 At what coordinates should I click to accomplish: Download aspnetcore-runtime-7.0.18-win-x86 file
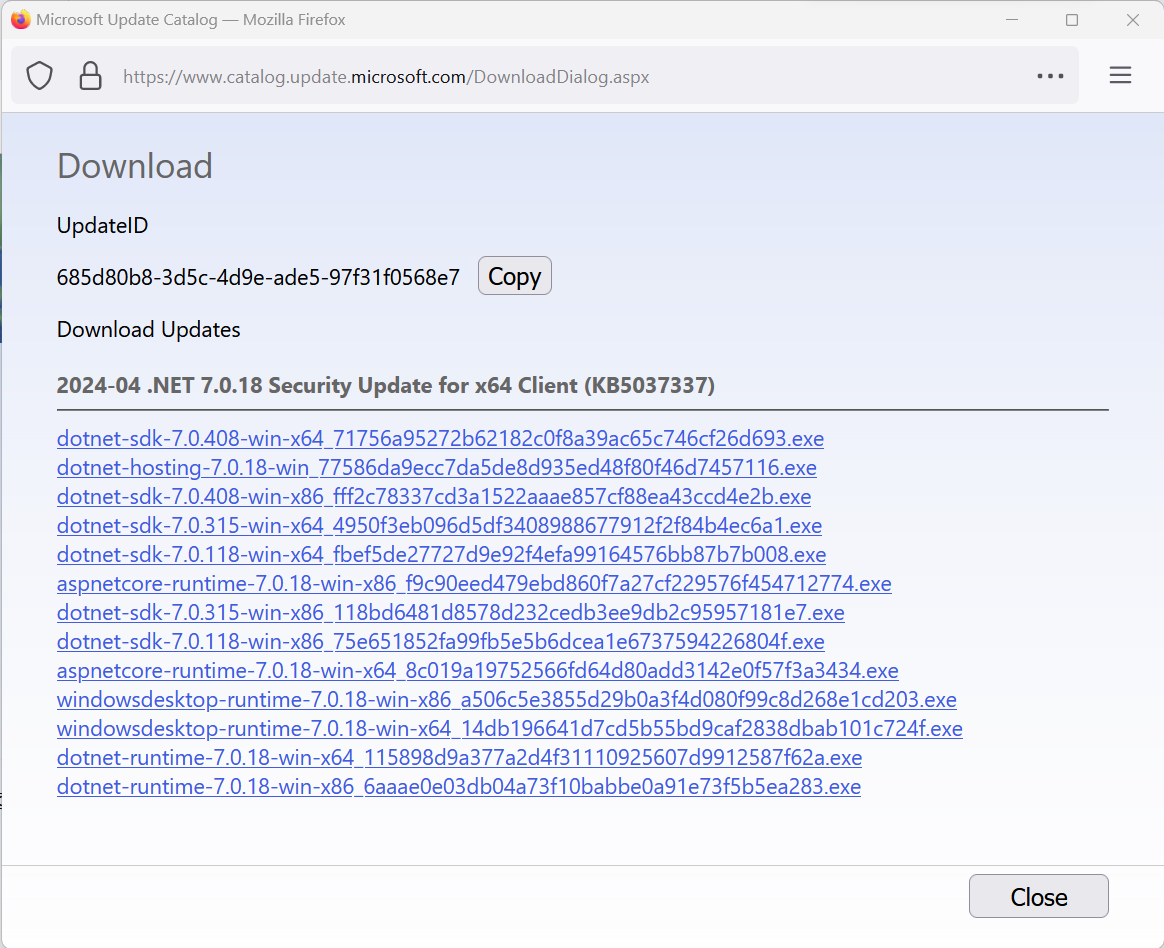[473, 584]
